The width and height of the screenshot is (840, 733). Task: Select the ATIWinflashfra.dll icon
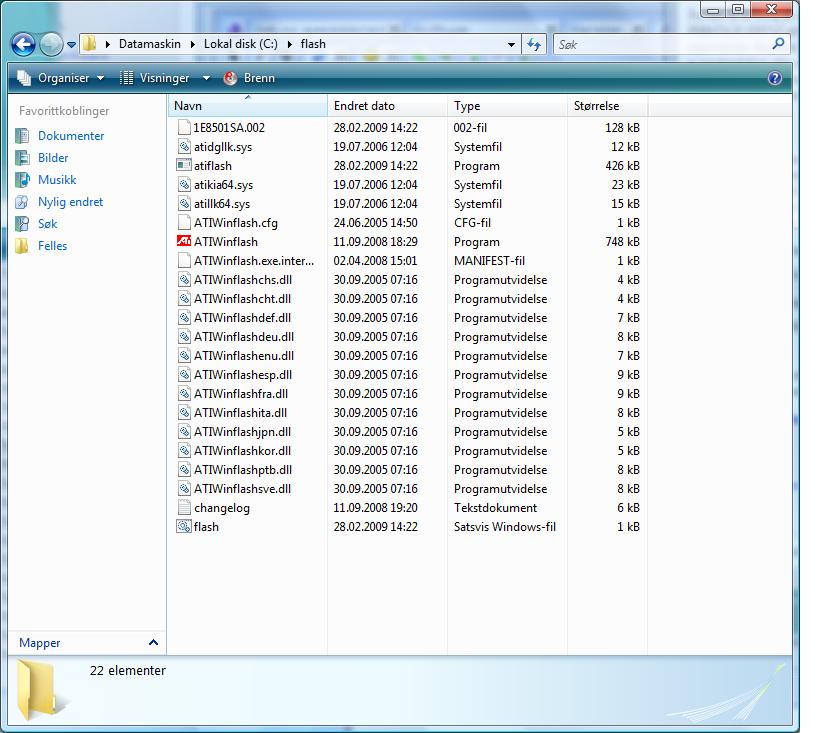(184, 394)
